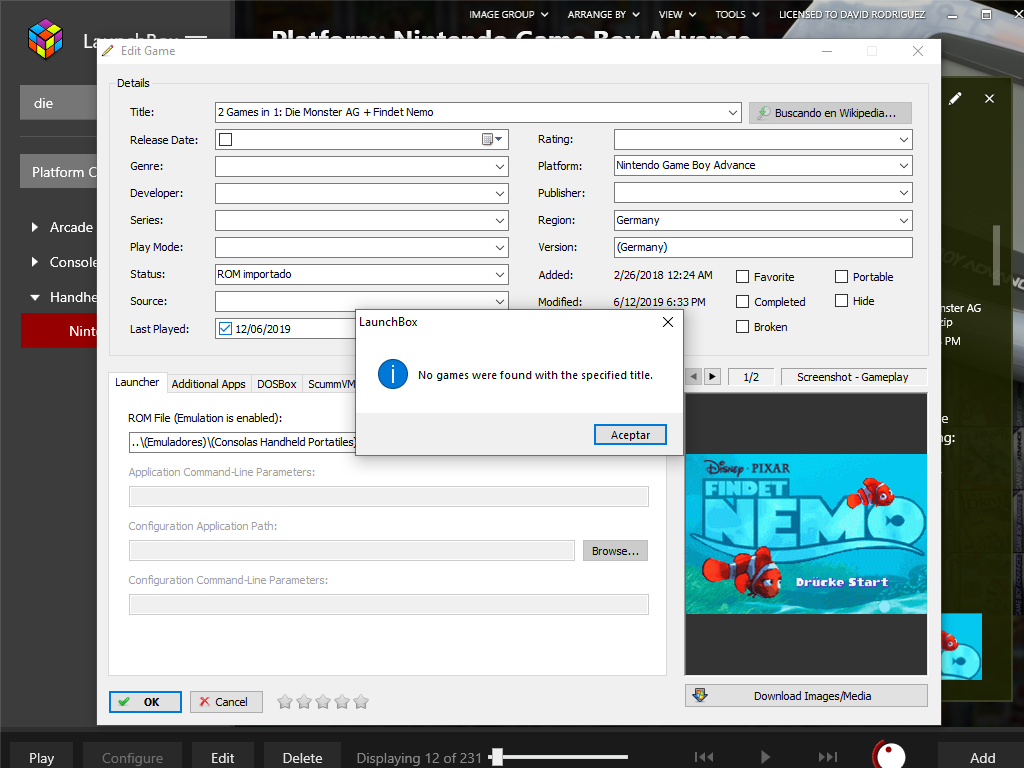The width and height of the screenshot is (1024, 768).
Task: Open the Region dropdown showing Germany
Action: [904, 221]
